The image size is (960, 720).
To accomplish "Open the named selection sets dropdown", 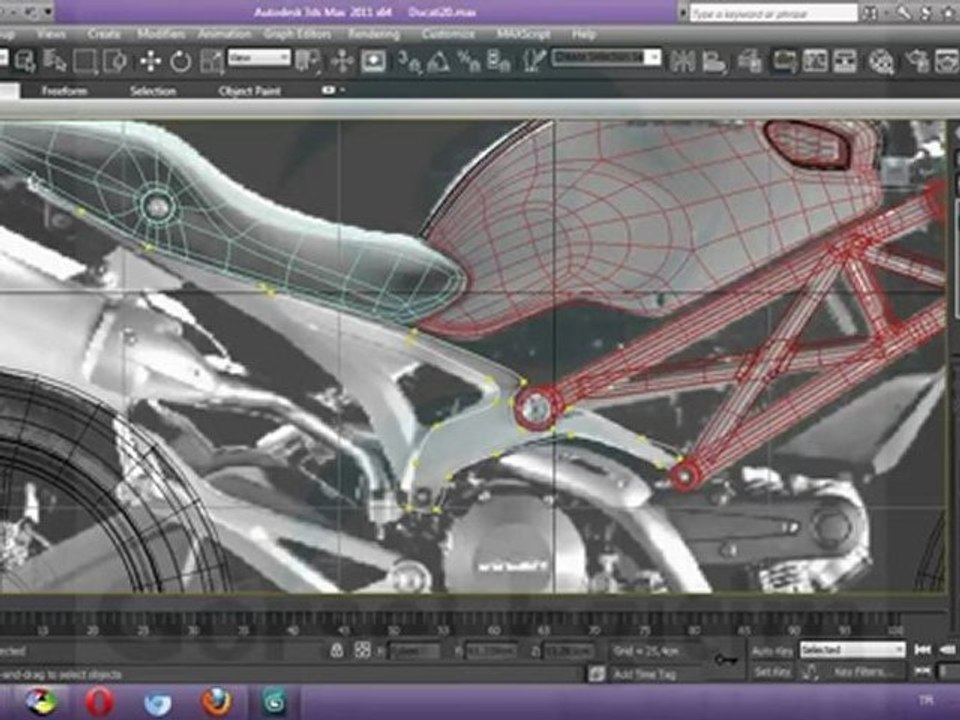I will 606,58.
